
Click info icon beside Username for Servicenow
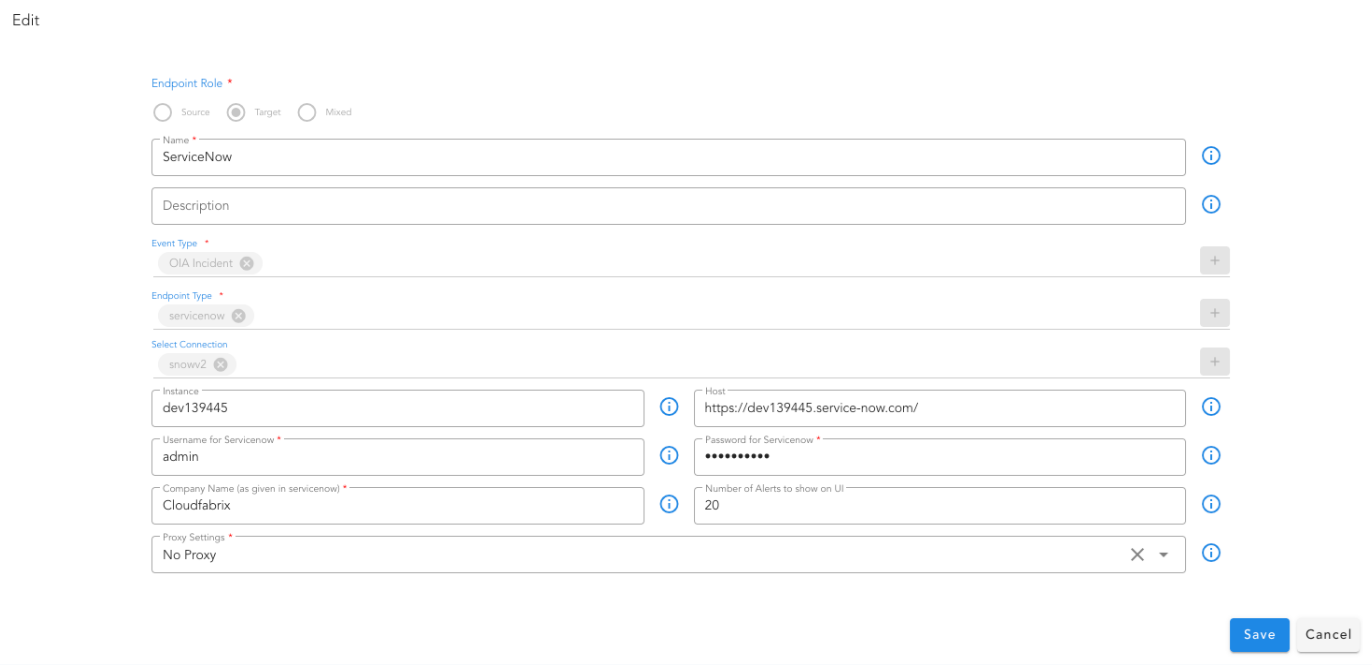(669, 456)
